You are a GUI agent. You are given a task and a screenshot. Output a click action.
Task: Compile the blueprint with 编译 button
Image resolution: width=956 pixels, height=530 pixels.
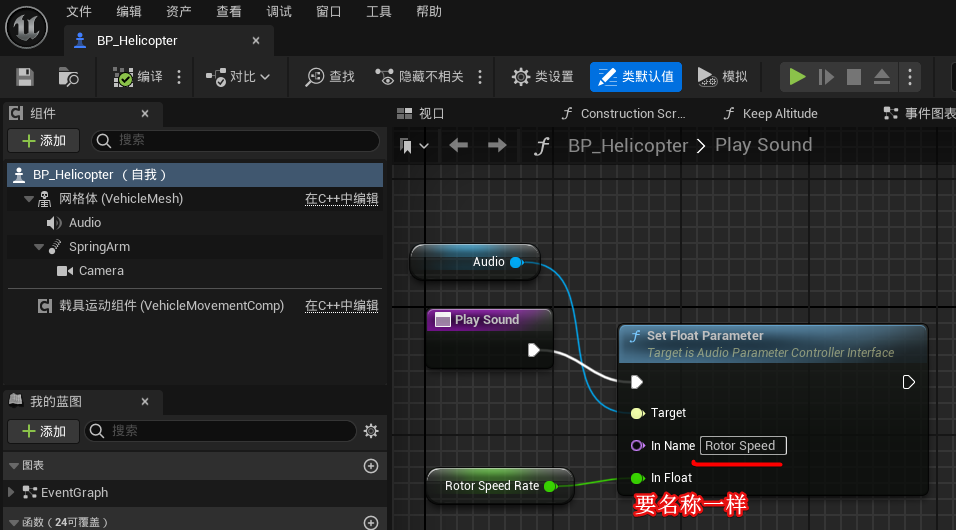[138, 77]
